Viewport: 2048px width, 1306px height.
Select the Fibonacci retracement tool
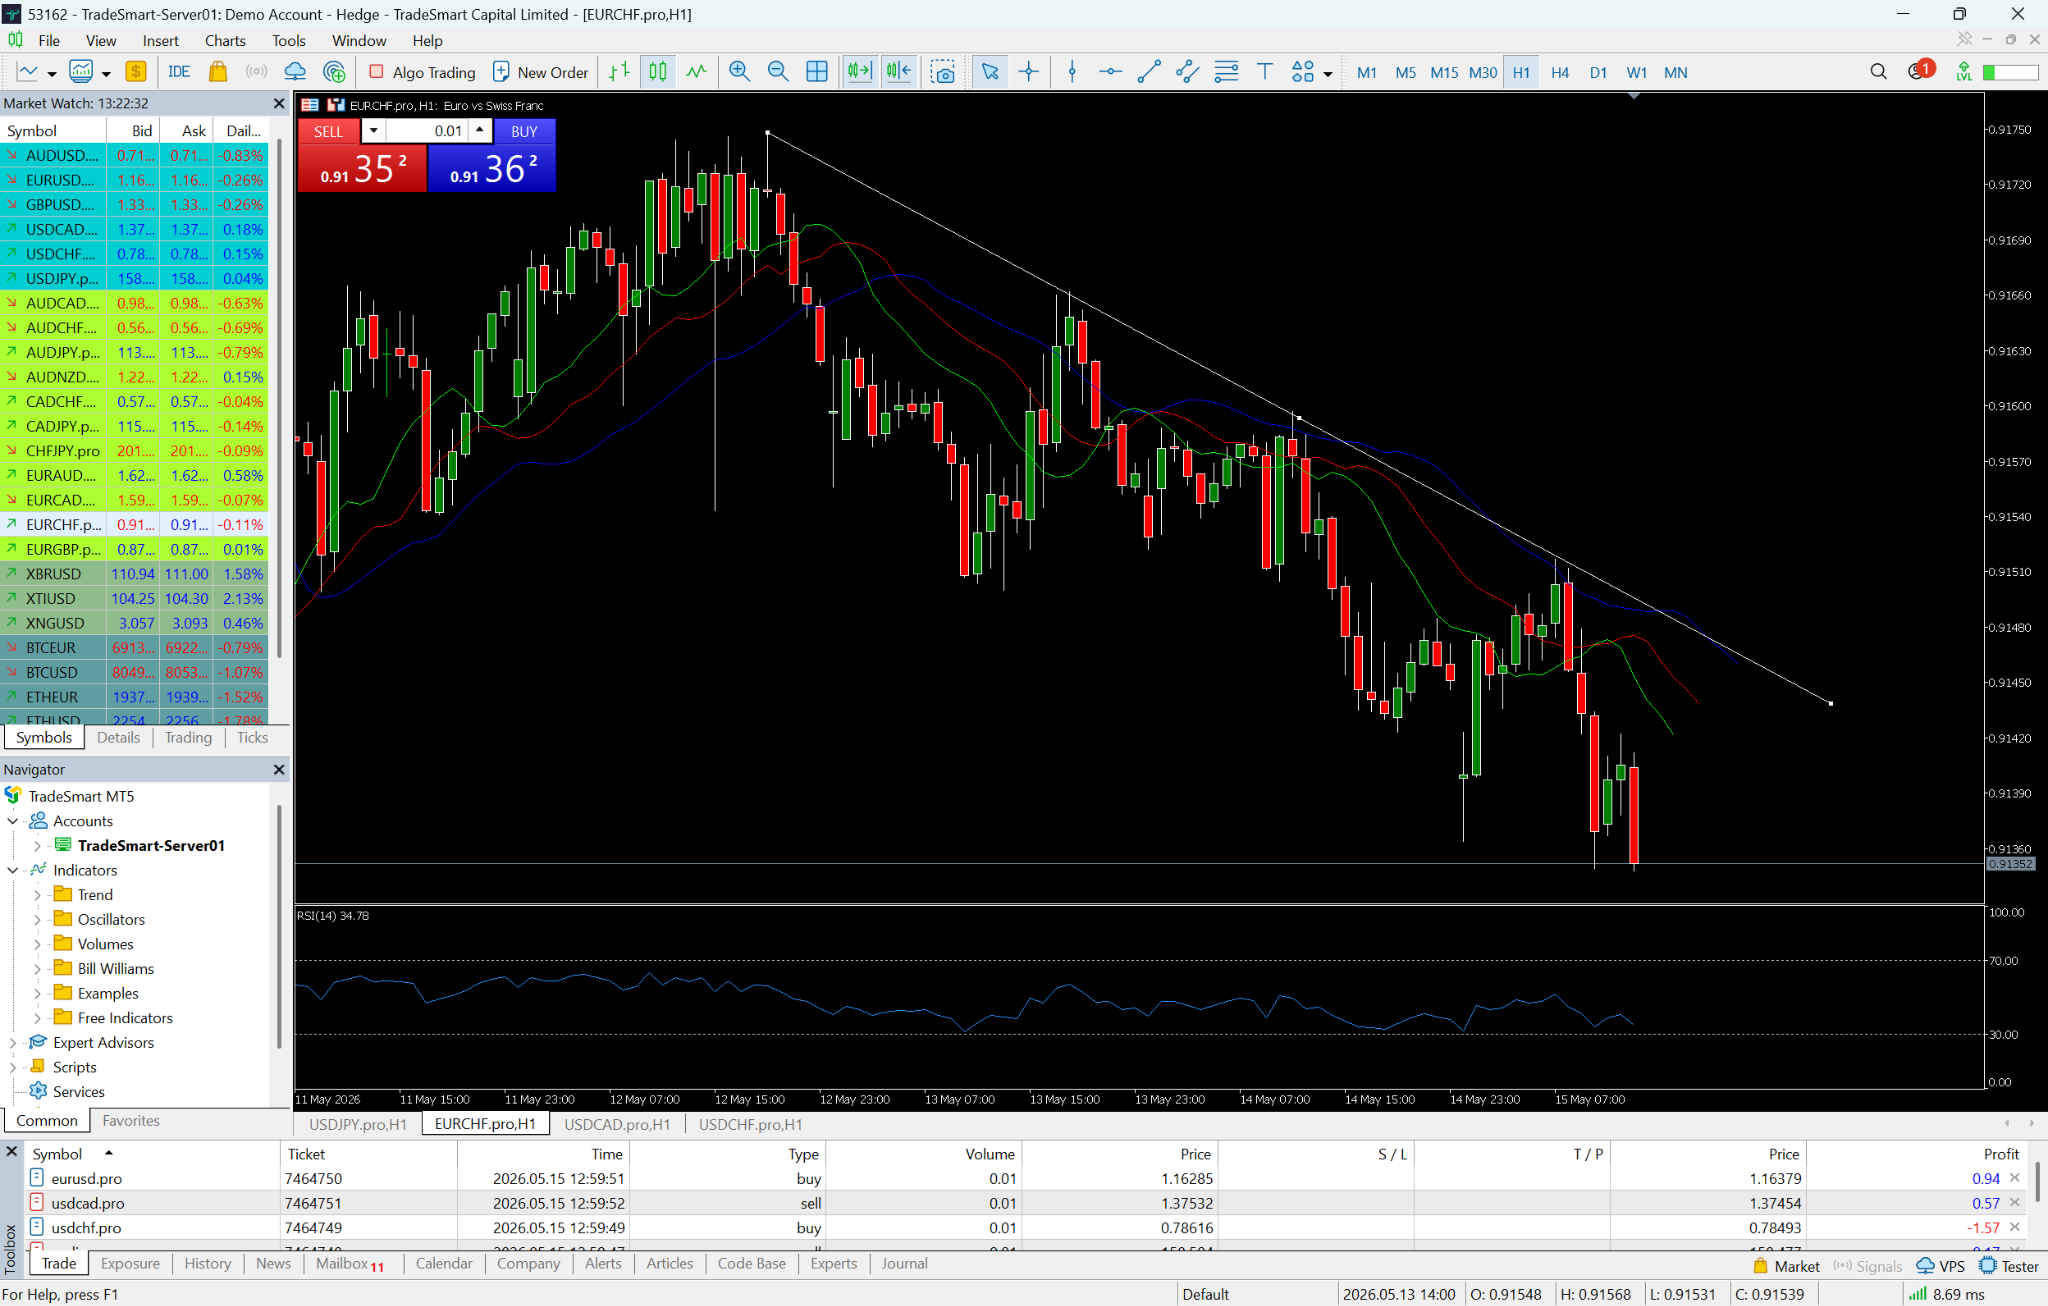pyautogui.click(x=1226, y=72)
